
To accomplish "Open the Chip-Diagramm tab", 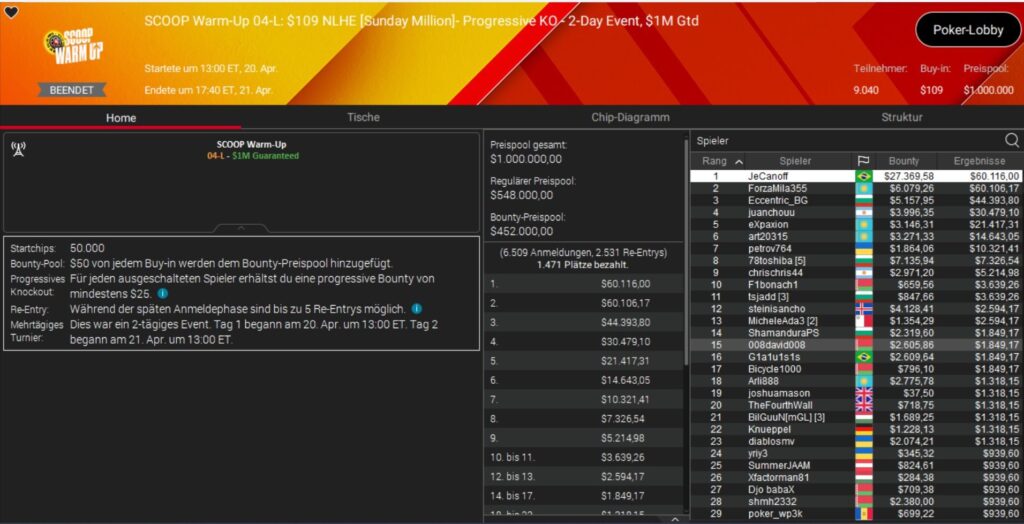I will click(630, 118).
